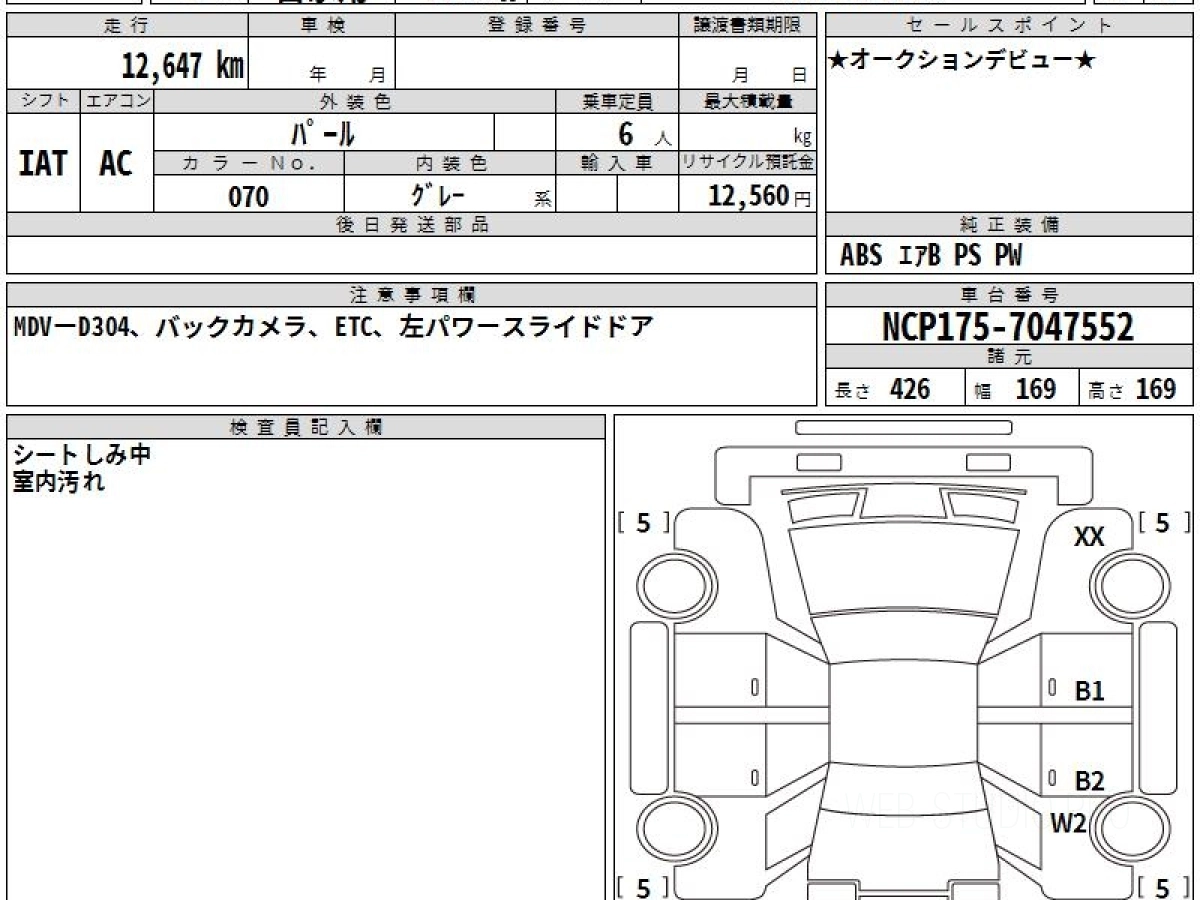Viewport: 1200px width, 900px height.
Task: Select the MDV-D304 notes line
Action: coord(334,327)
